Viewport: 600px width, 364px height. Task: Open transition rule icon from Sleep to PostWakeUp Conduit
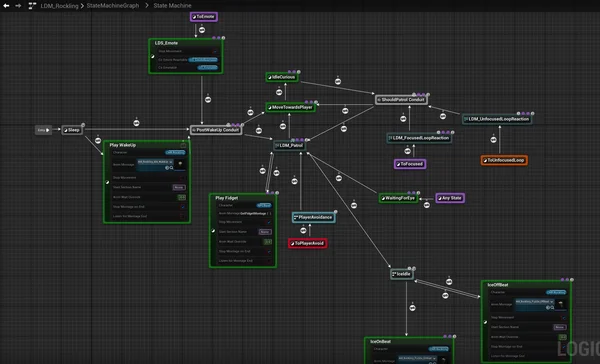click(136, 123)
